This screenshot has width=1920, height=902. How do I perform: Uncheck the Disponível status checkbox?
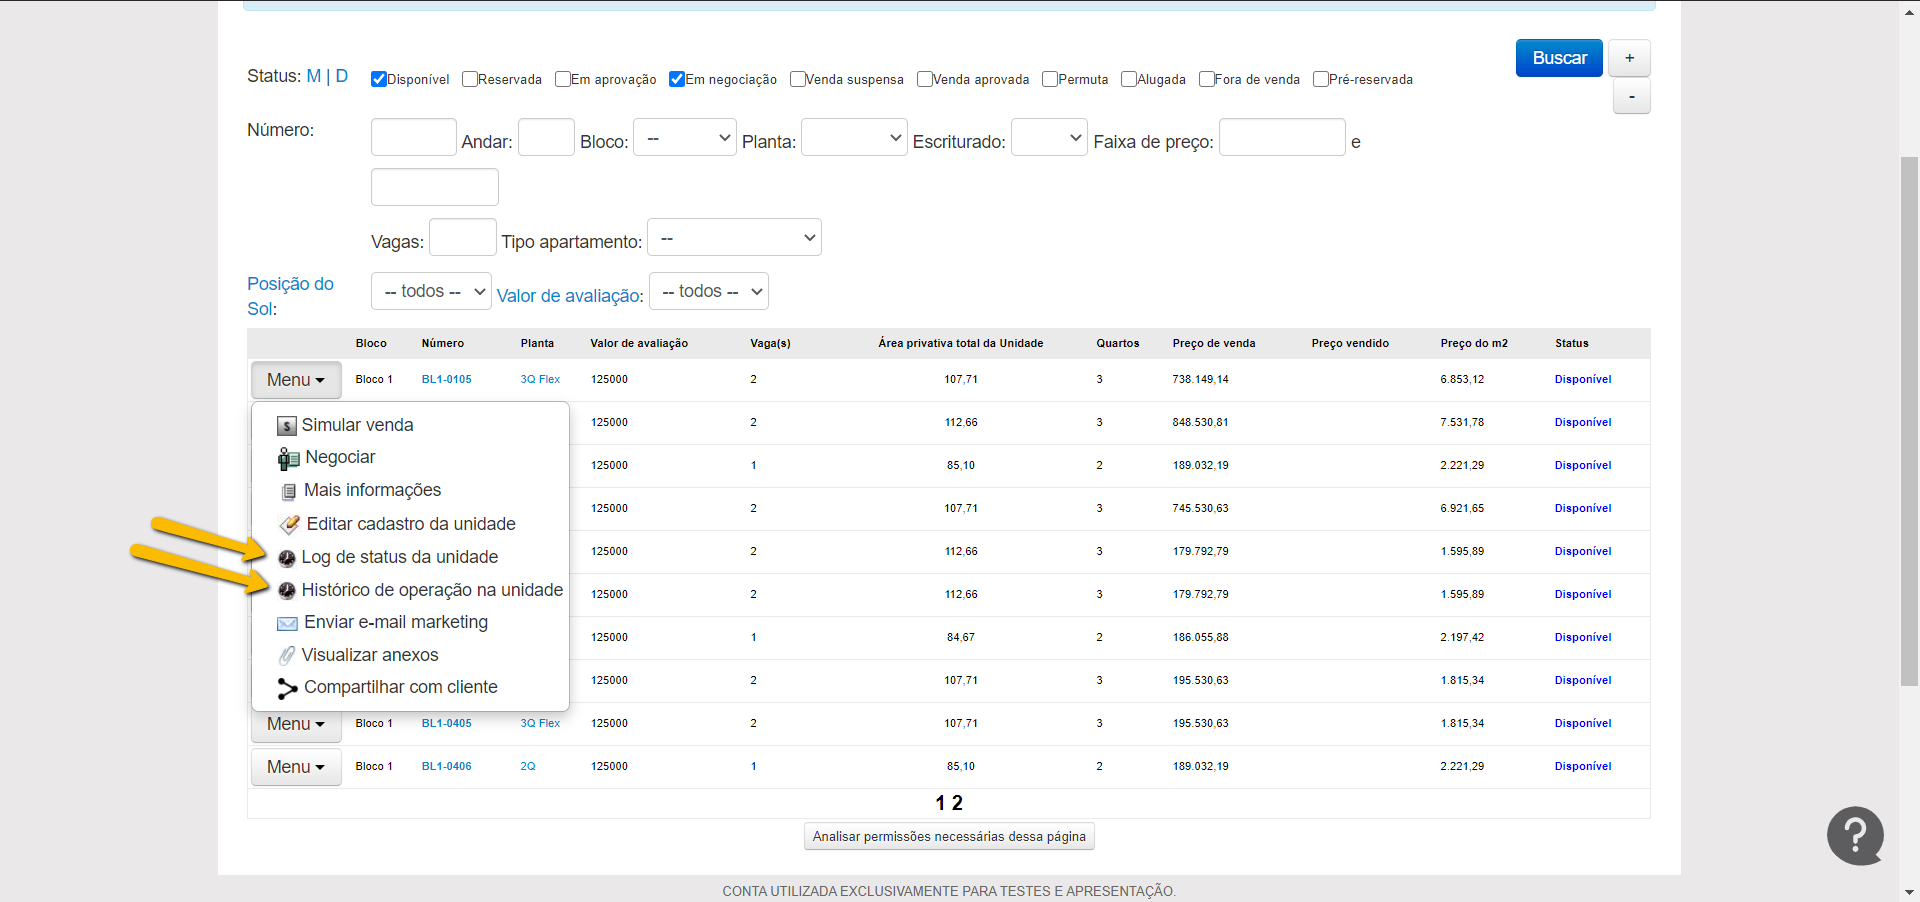(379, 79)
